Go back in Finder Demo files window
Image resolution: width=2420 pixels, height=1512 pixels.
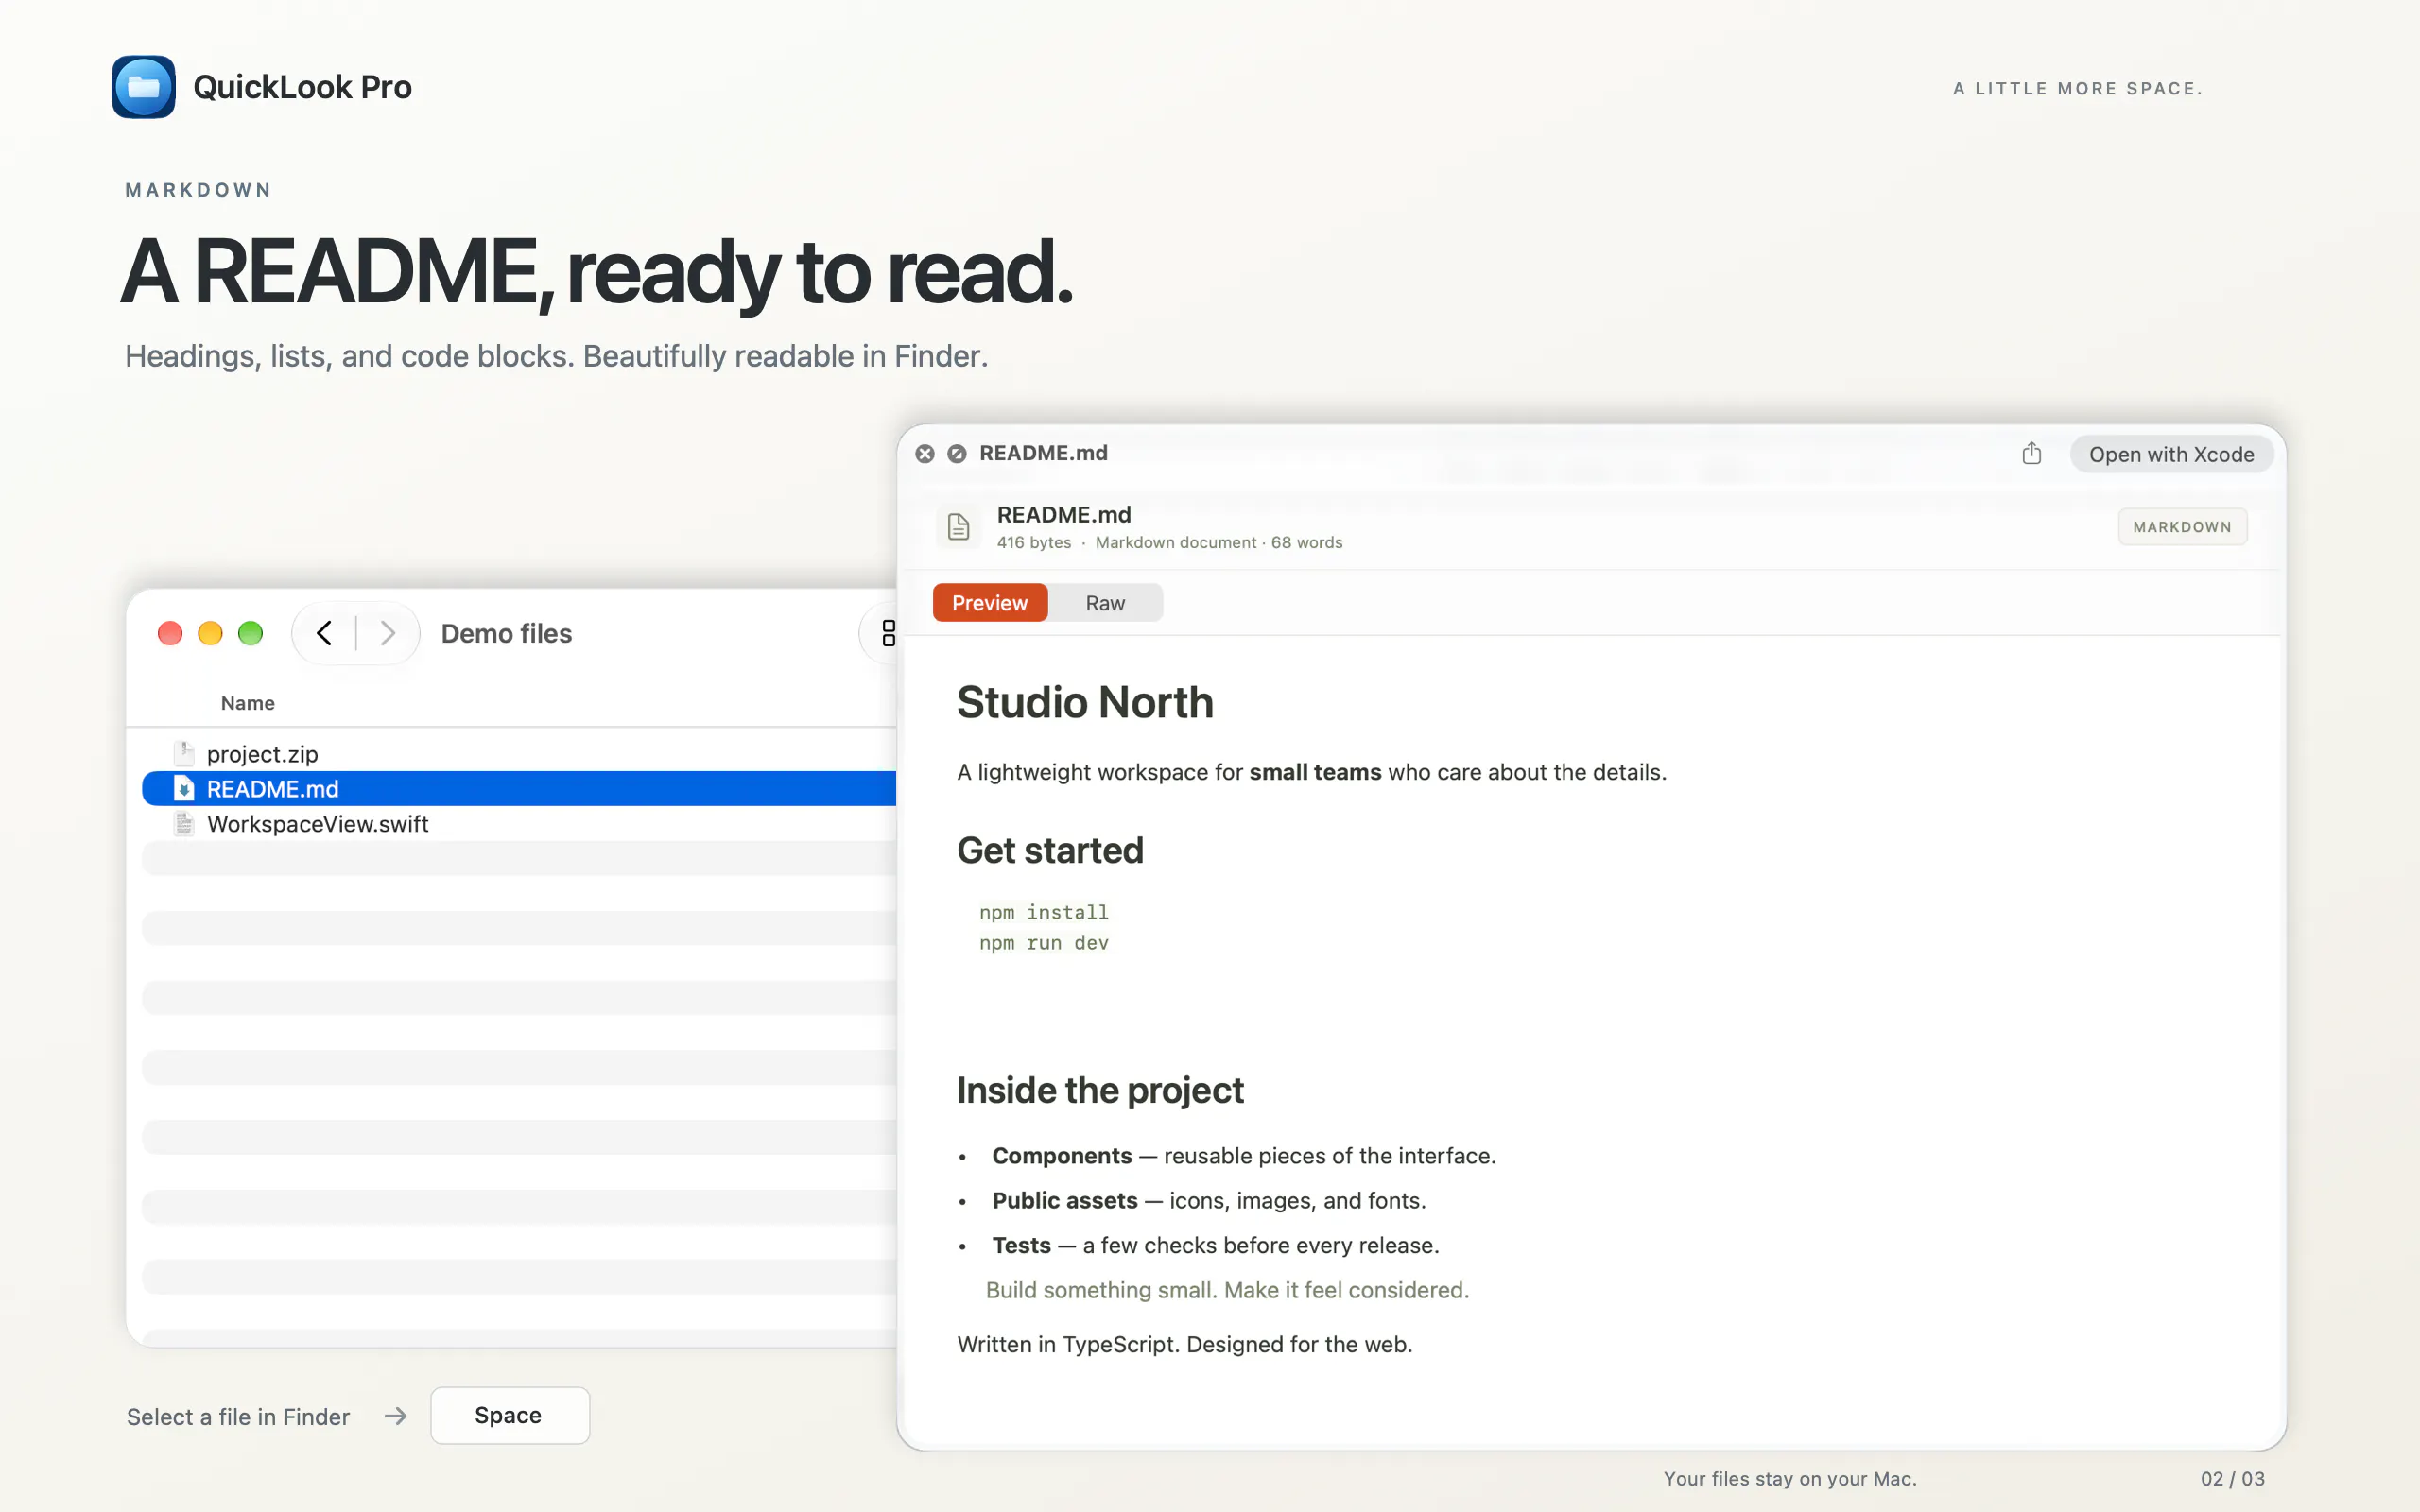324,633
